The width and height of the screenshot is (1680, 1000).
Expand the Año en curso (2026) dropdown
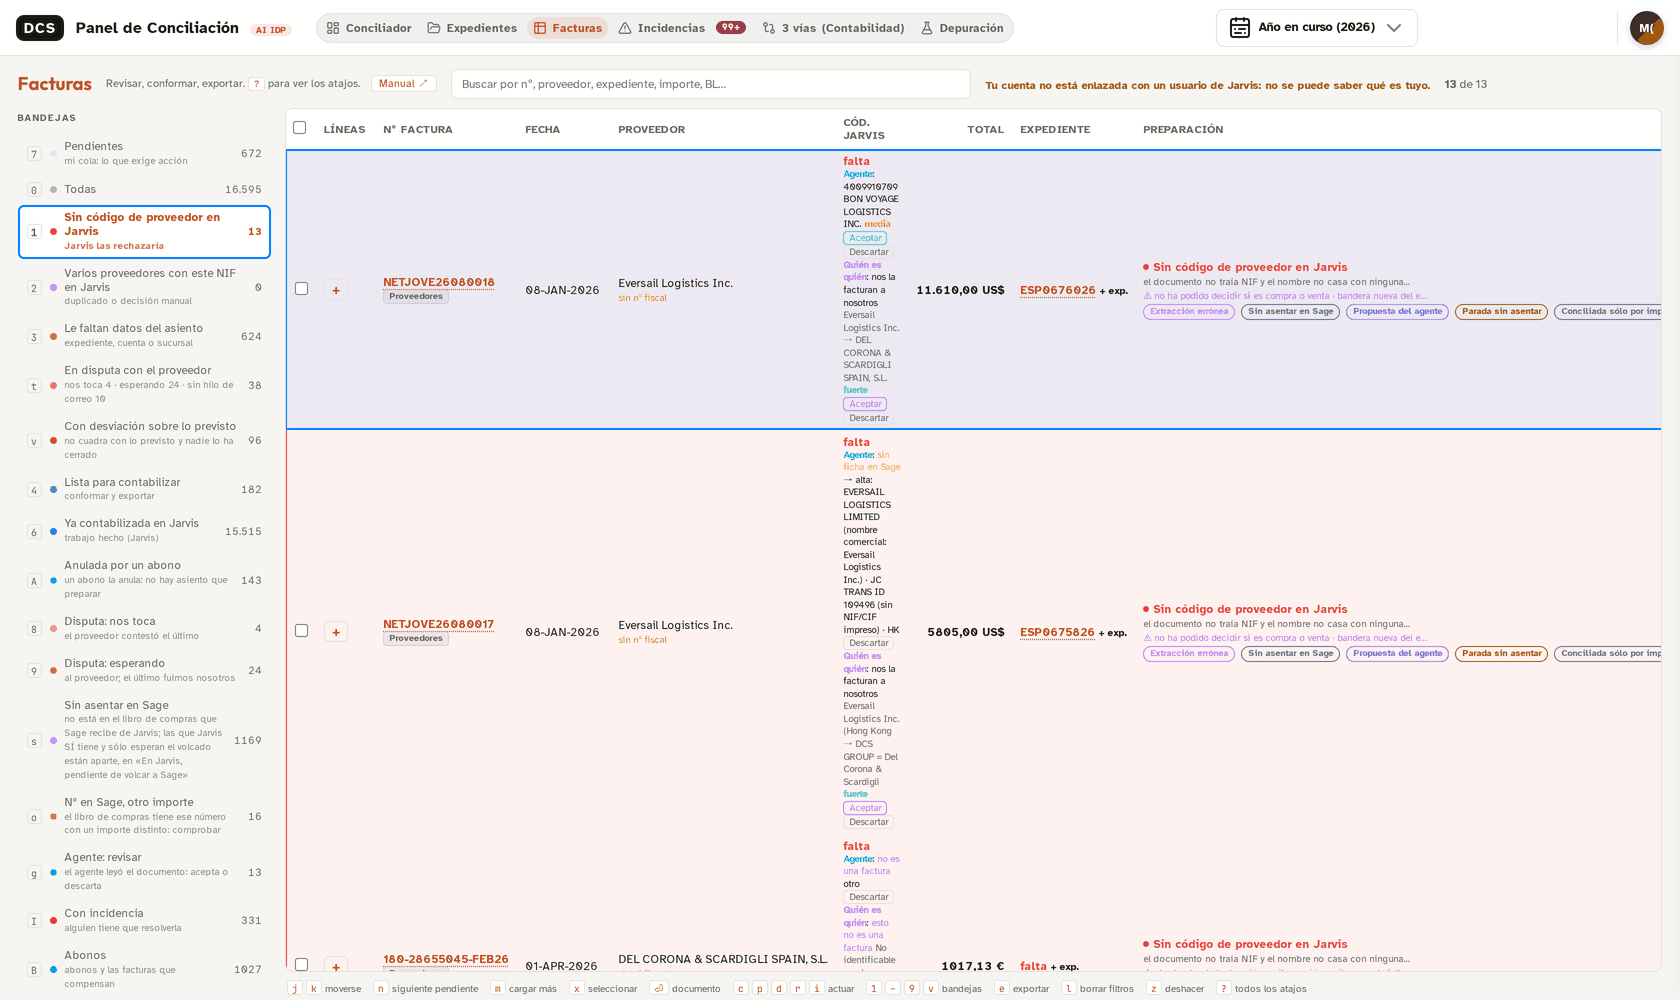click(x=1316, y=28)
